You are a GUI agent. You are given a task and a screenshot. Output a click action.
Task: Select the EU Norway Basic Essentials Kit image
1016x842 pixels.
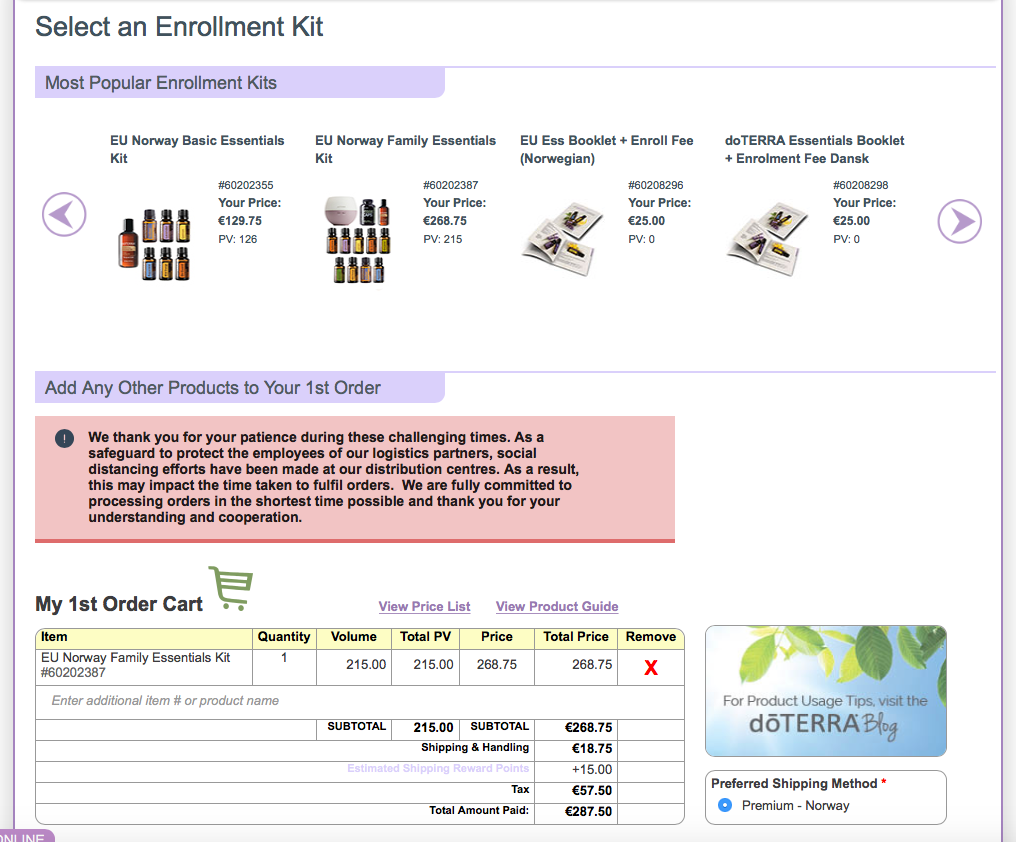point(154,245)
